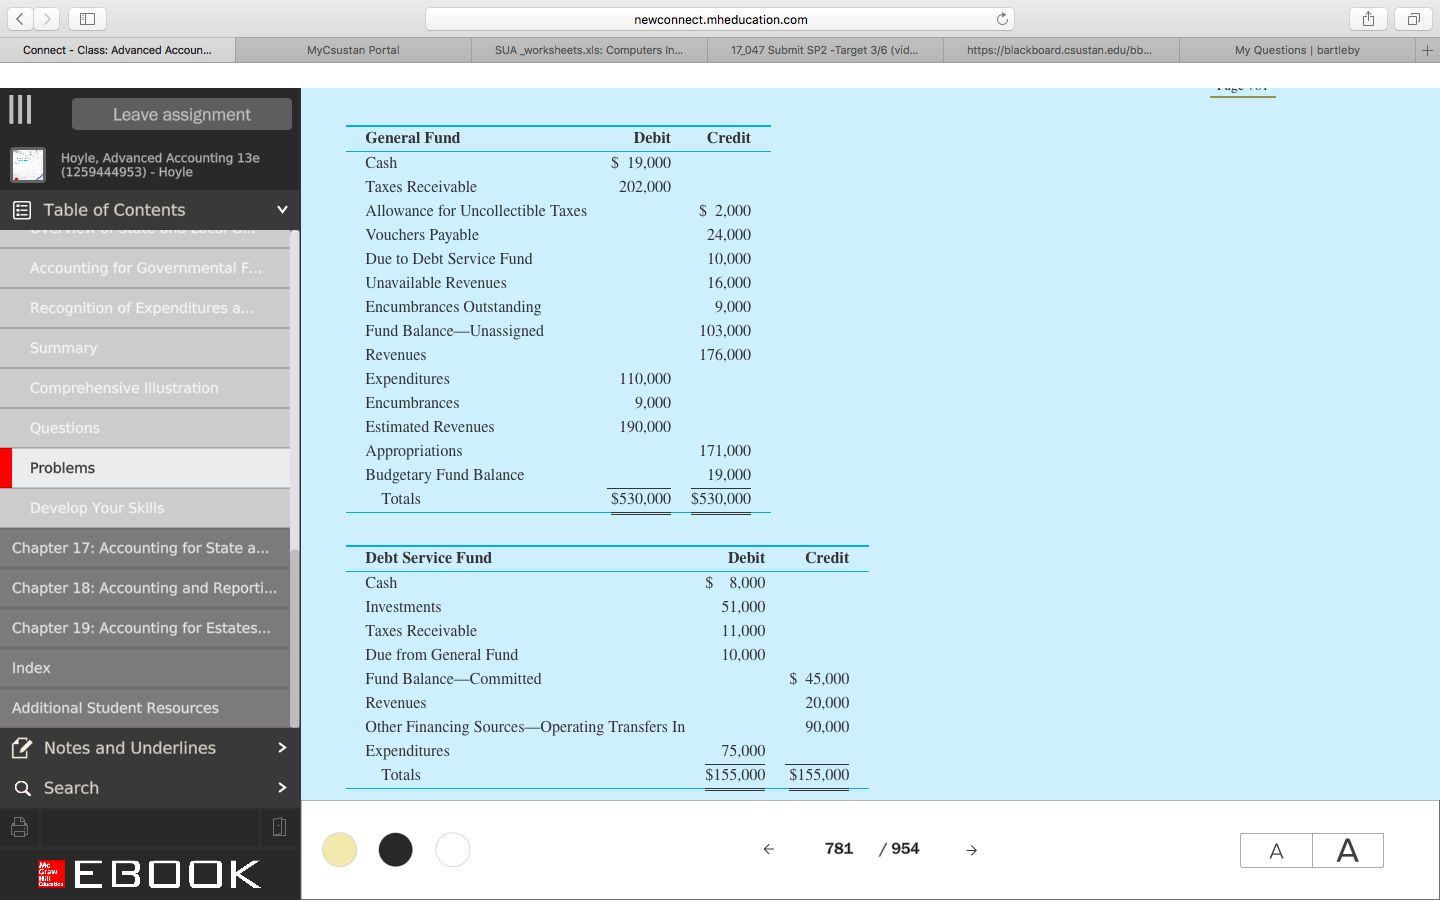Screen dimensions: 1440x900
Task: Open the Index entry
Action: pyautogui.click(x=145, y=668)
